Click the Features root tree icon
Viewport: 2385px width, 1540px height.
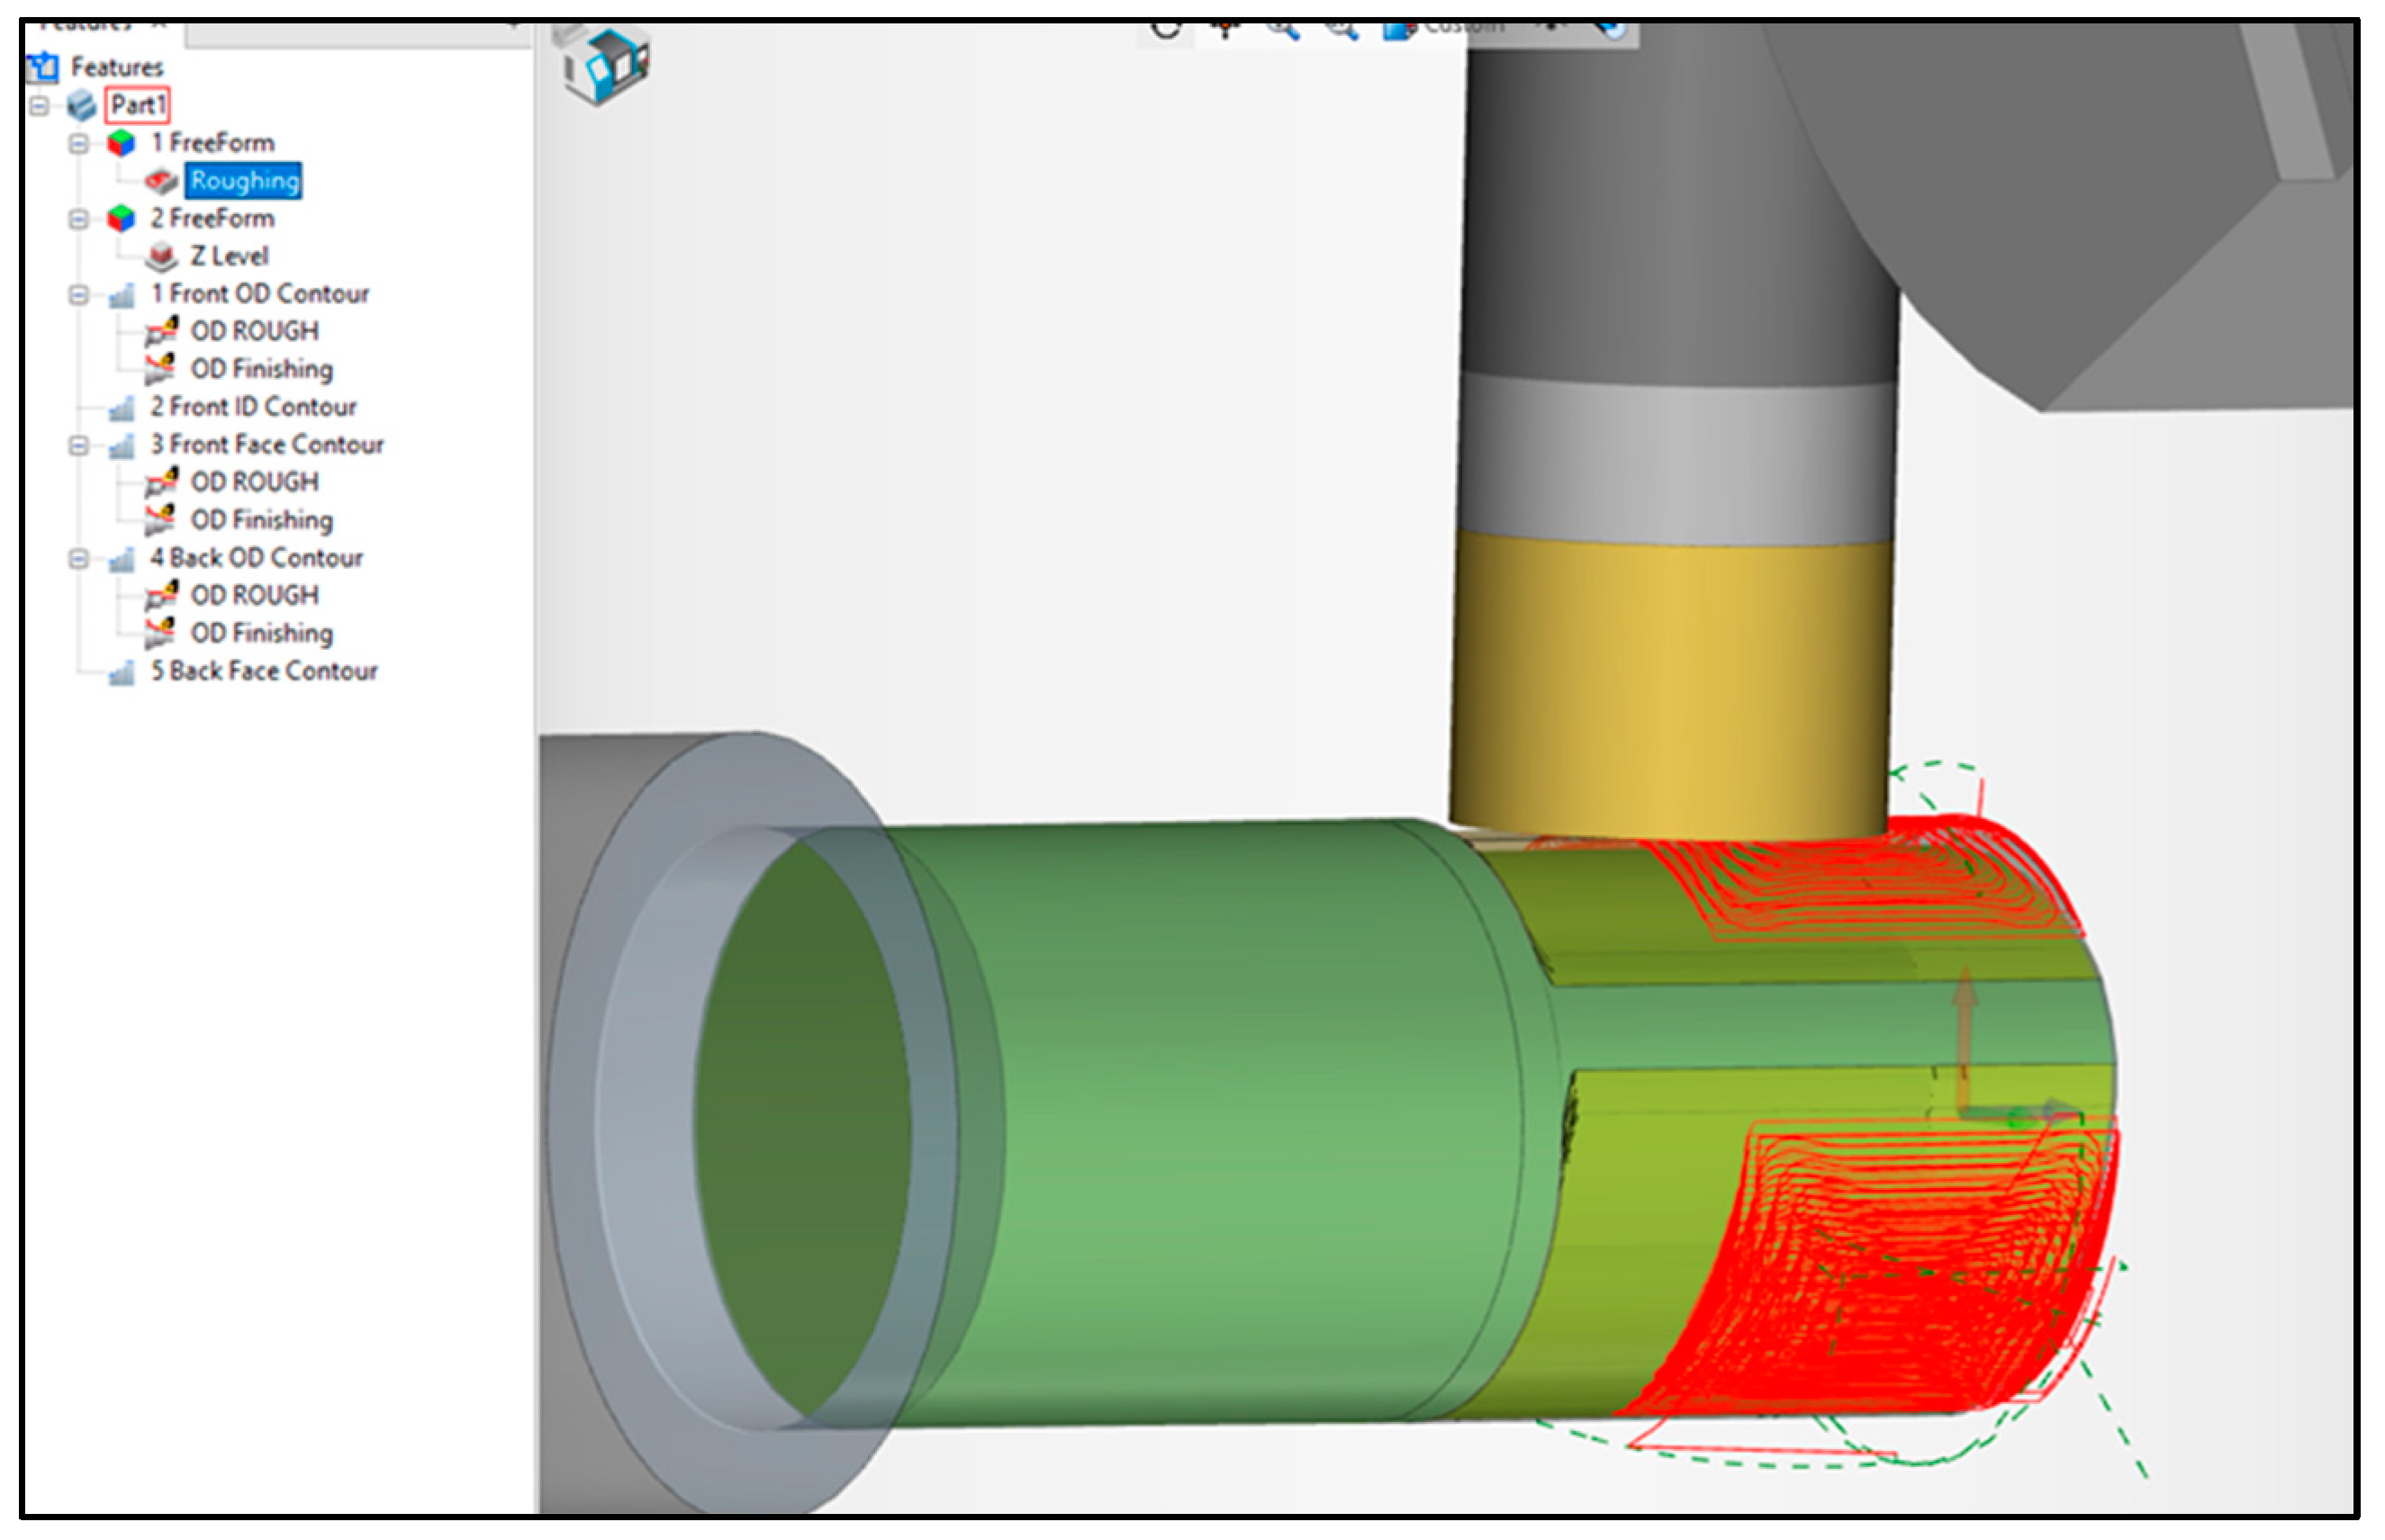(43, 67)
